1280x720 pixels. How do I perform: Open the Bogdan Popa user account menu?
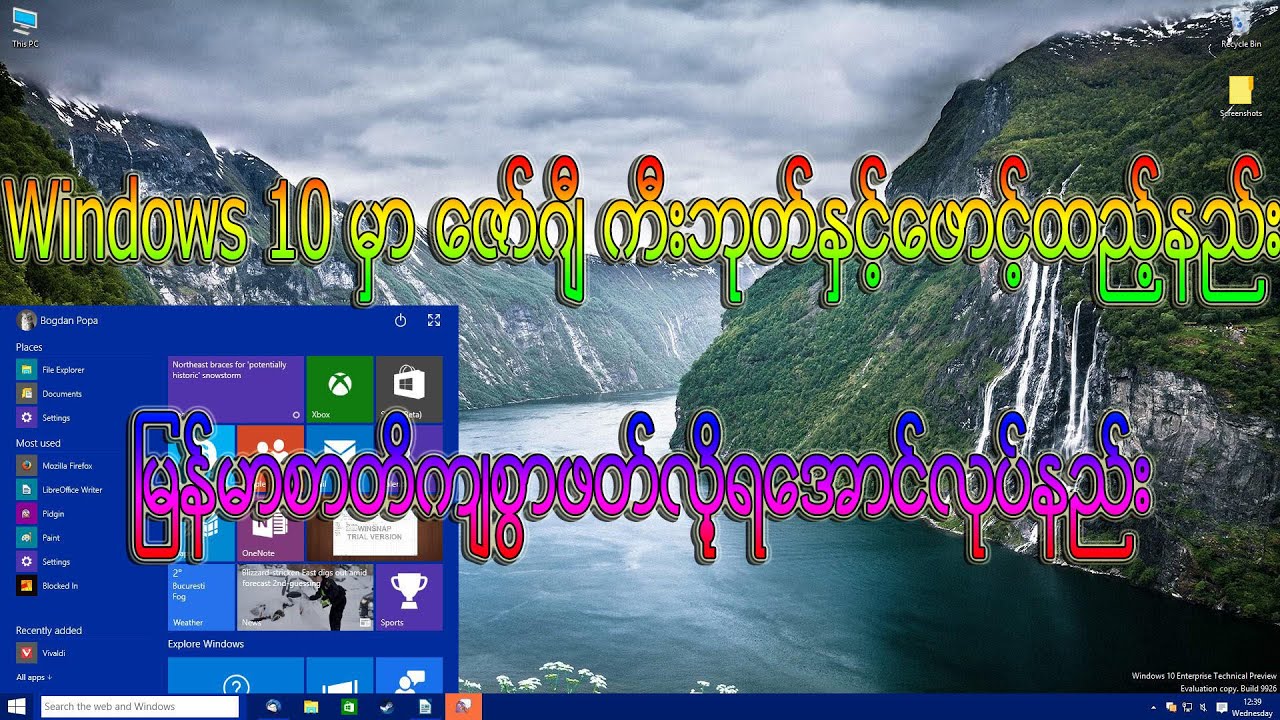click(57, 320)
